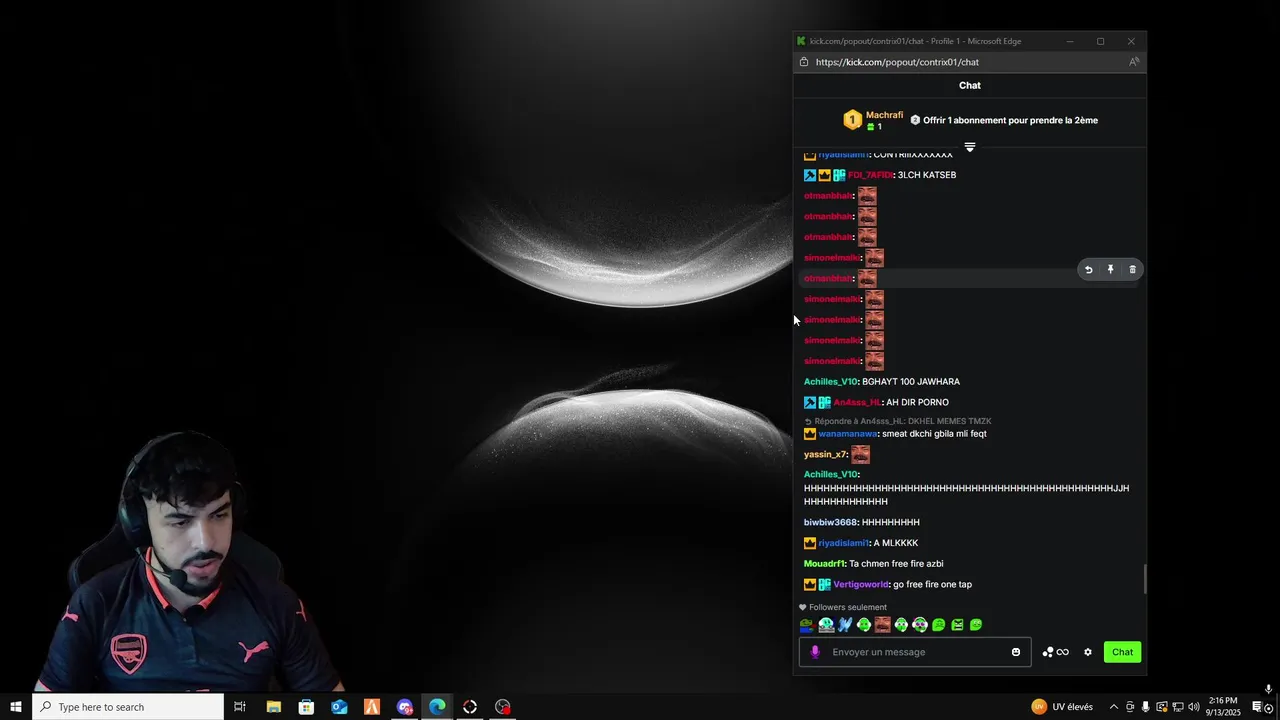Click username biwbiw3668 in chat
The height and width of the screenshot is (720, 1280).
coord(830,522)
